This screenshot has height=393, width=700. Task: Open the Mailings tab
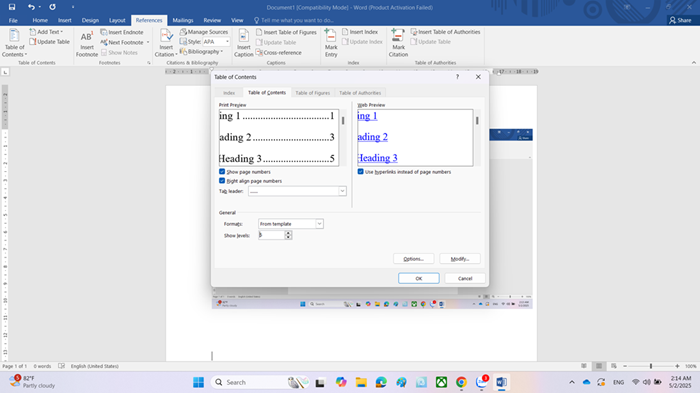pyautogui.click(x=183, y=20)
